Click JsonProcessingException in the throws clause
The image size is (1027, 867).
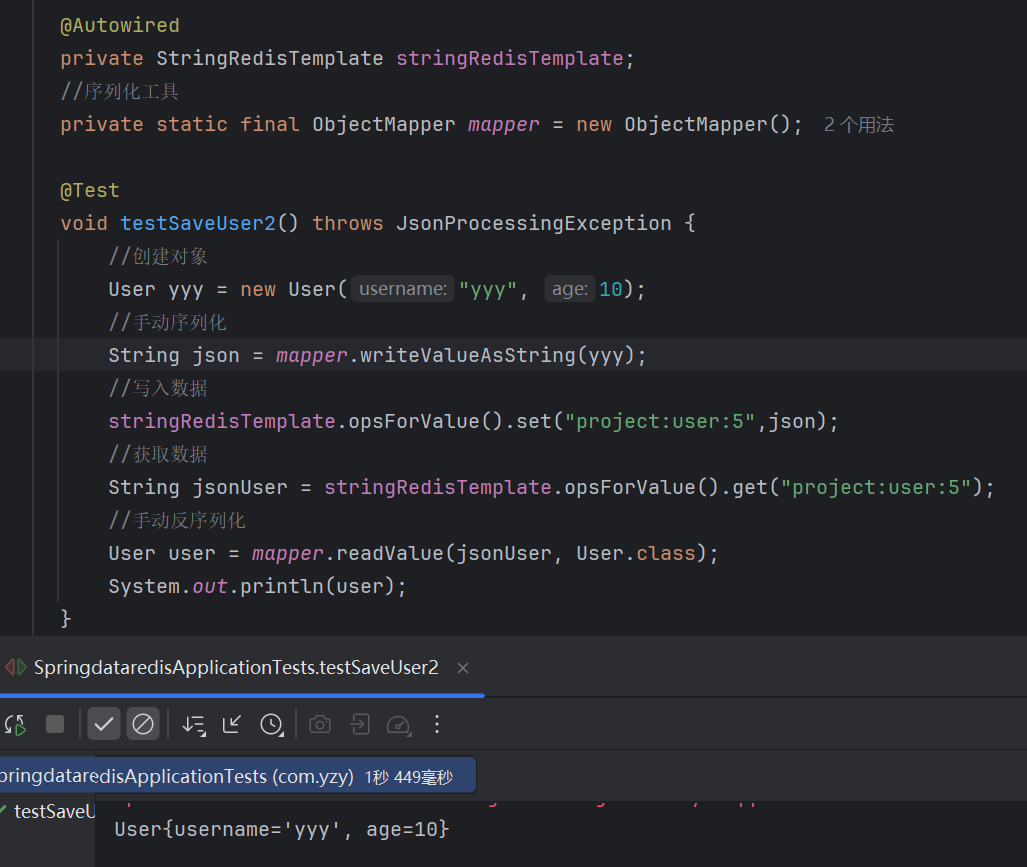(534, 223)
